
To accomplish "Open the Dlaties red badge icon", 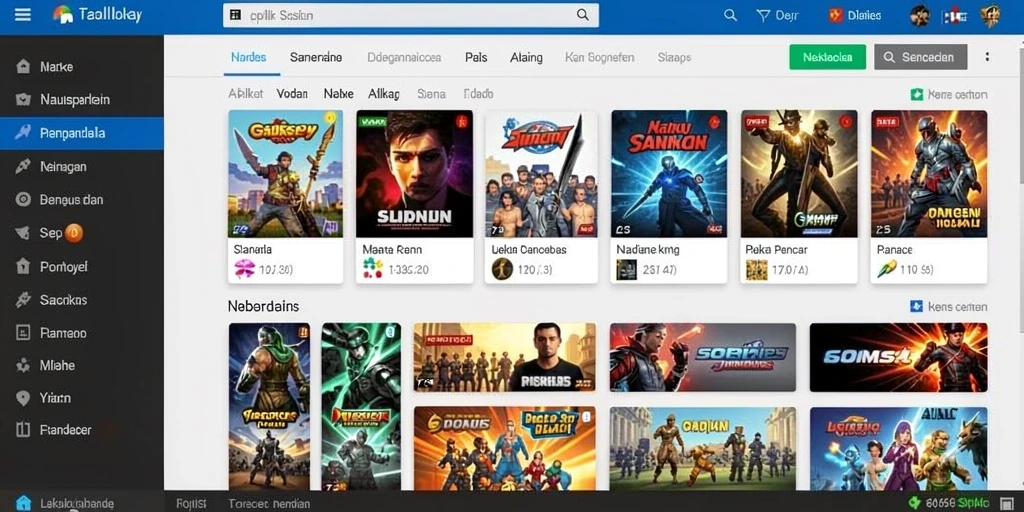I will coord(835,16).
